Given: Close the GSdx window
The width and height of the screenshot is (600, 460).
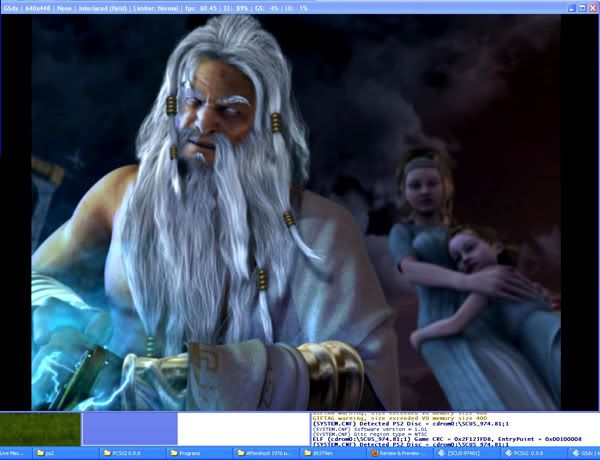Looking at the screenshot, I should [x=592, y=8].
